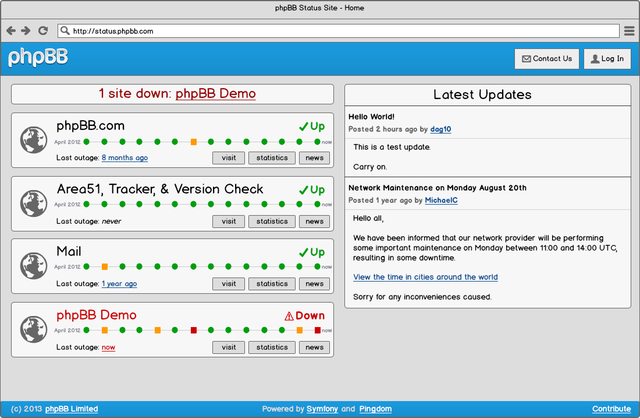The image size is (640, 418).
Task: Click the 'Latest Updates' heading
Action: (482, 95)
